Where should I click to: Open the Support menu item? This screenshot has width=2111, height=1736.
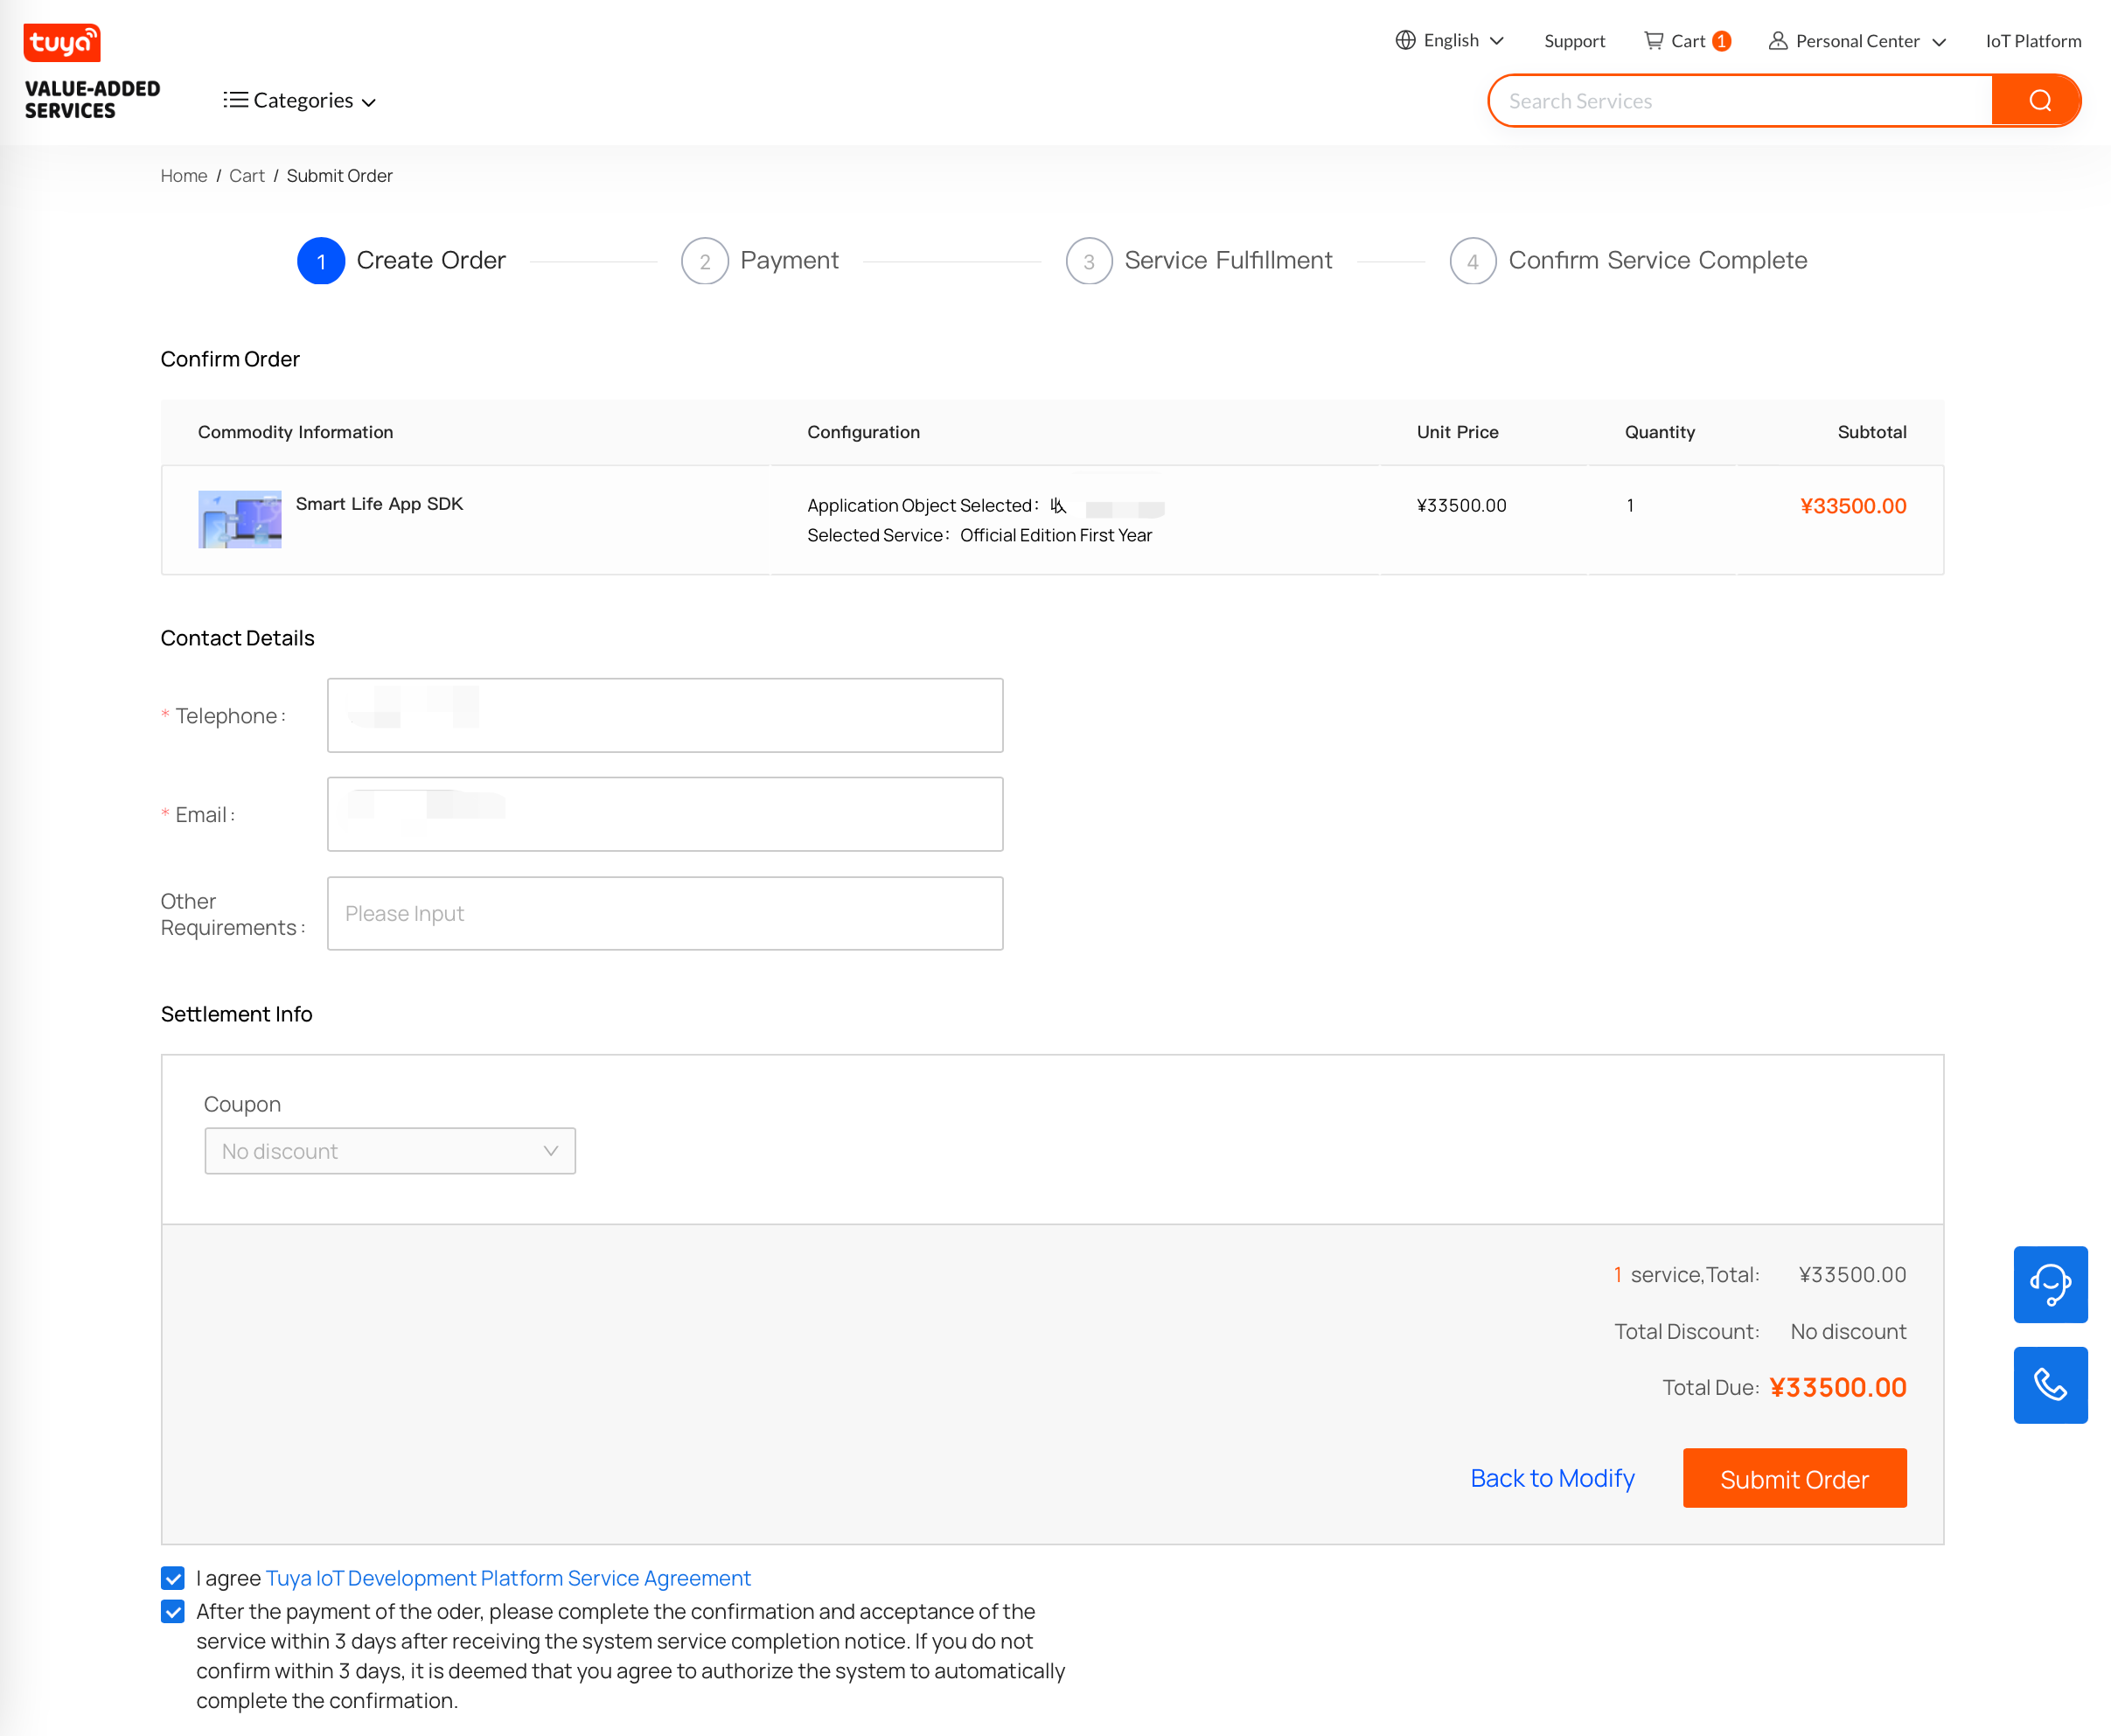click(x=1574, y=41)
